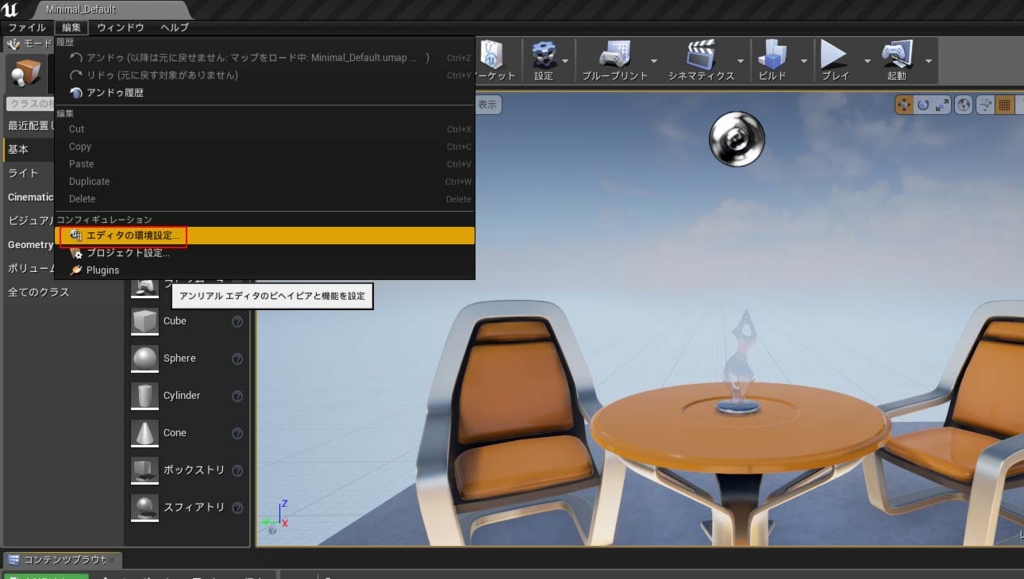Expand the 設定 dropdown arrow

566,61
